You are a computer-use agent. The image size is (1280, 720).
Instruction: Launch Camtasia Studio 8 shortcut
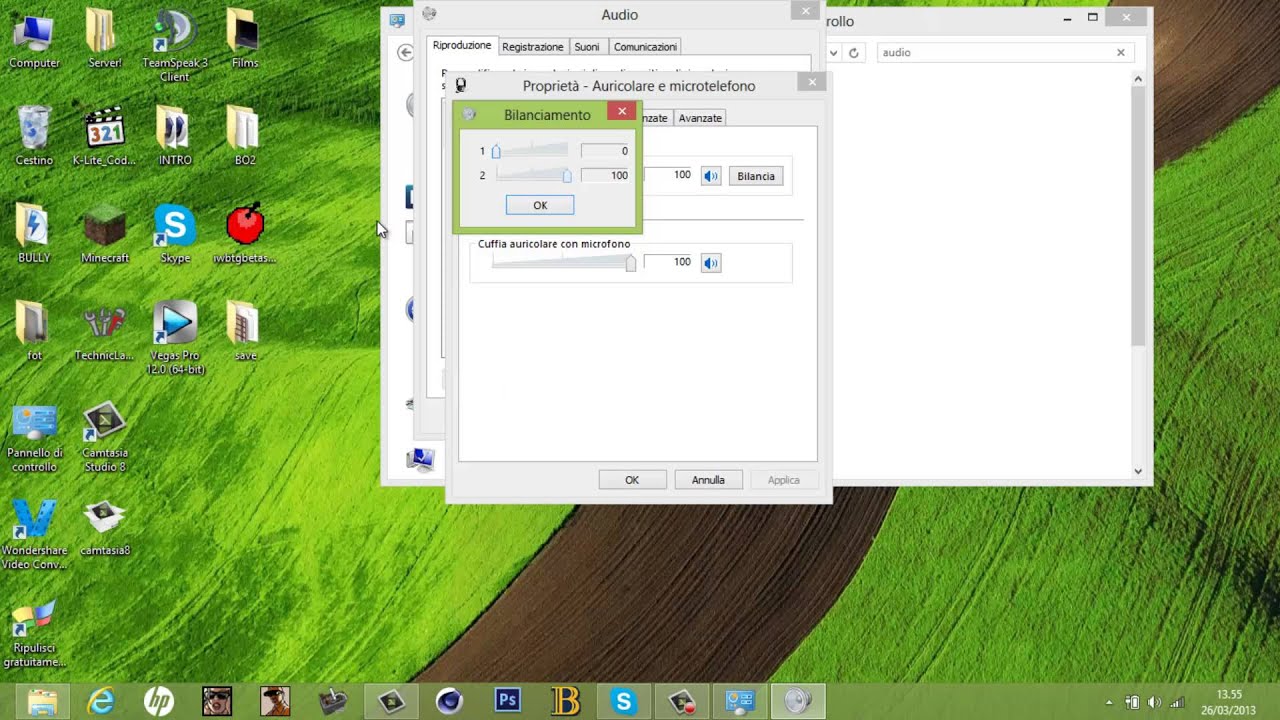(x=104, y=438)
